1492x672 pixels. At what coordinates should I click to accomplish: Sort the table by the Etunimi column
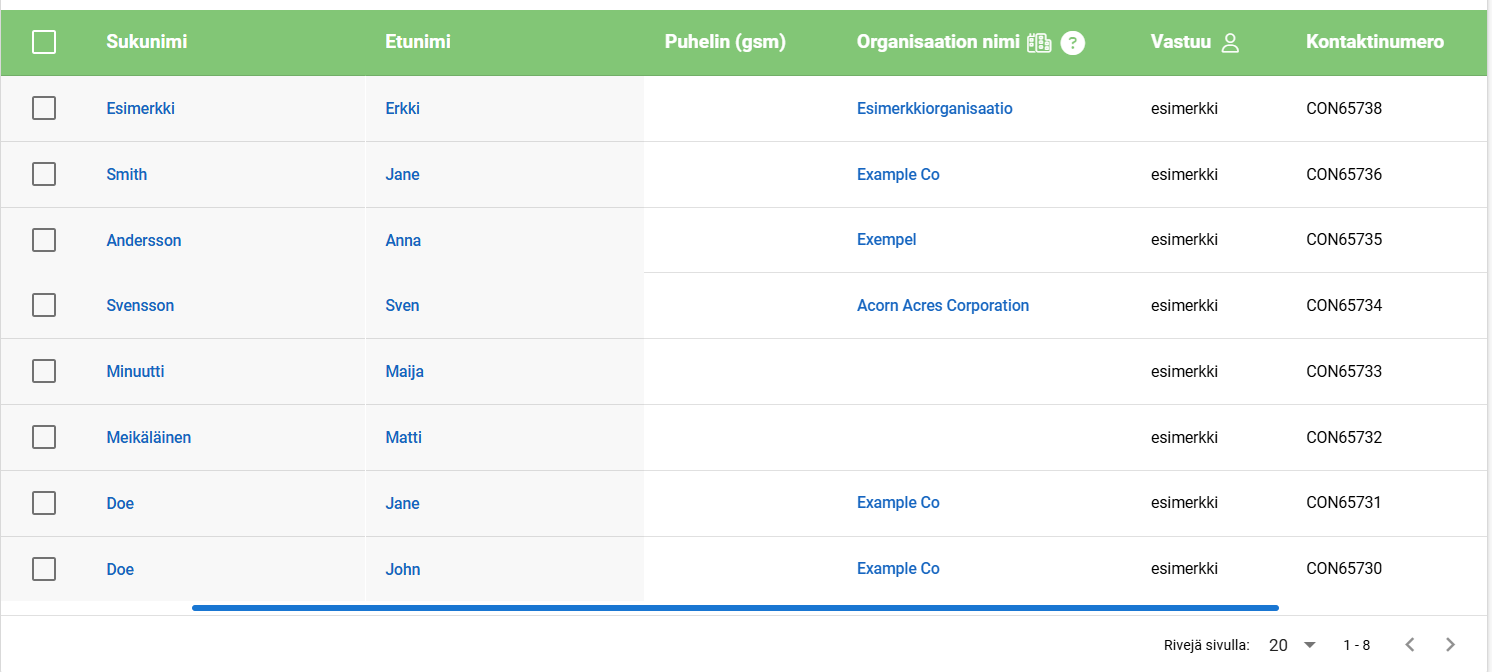418,42
